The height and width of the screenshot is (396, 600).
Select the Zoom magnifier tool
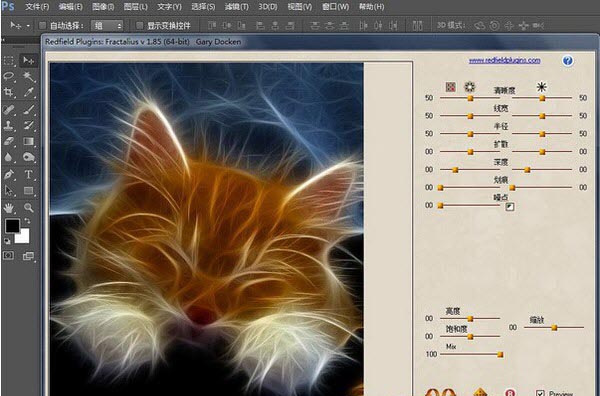tap(28, 208)
